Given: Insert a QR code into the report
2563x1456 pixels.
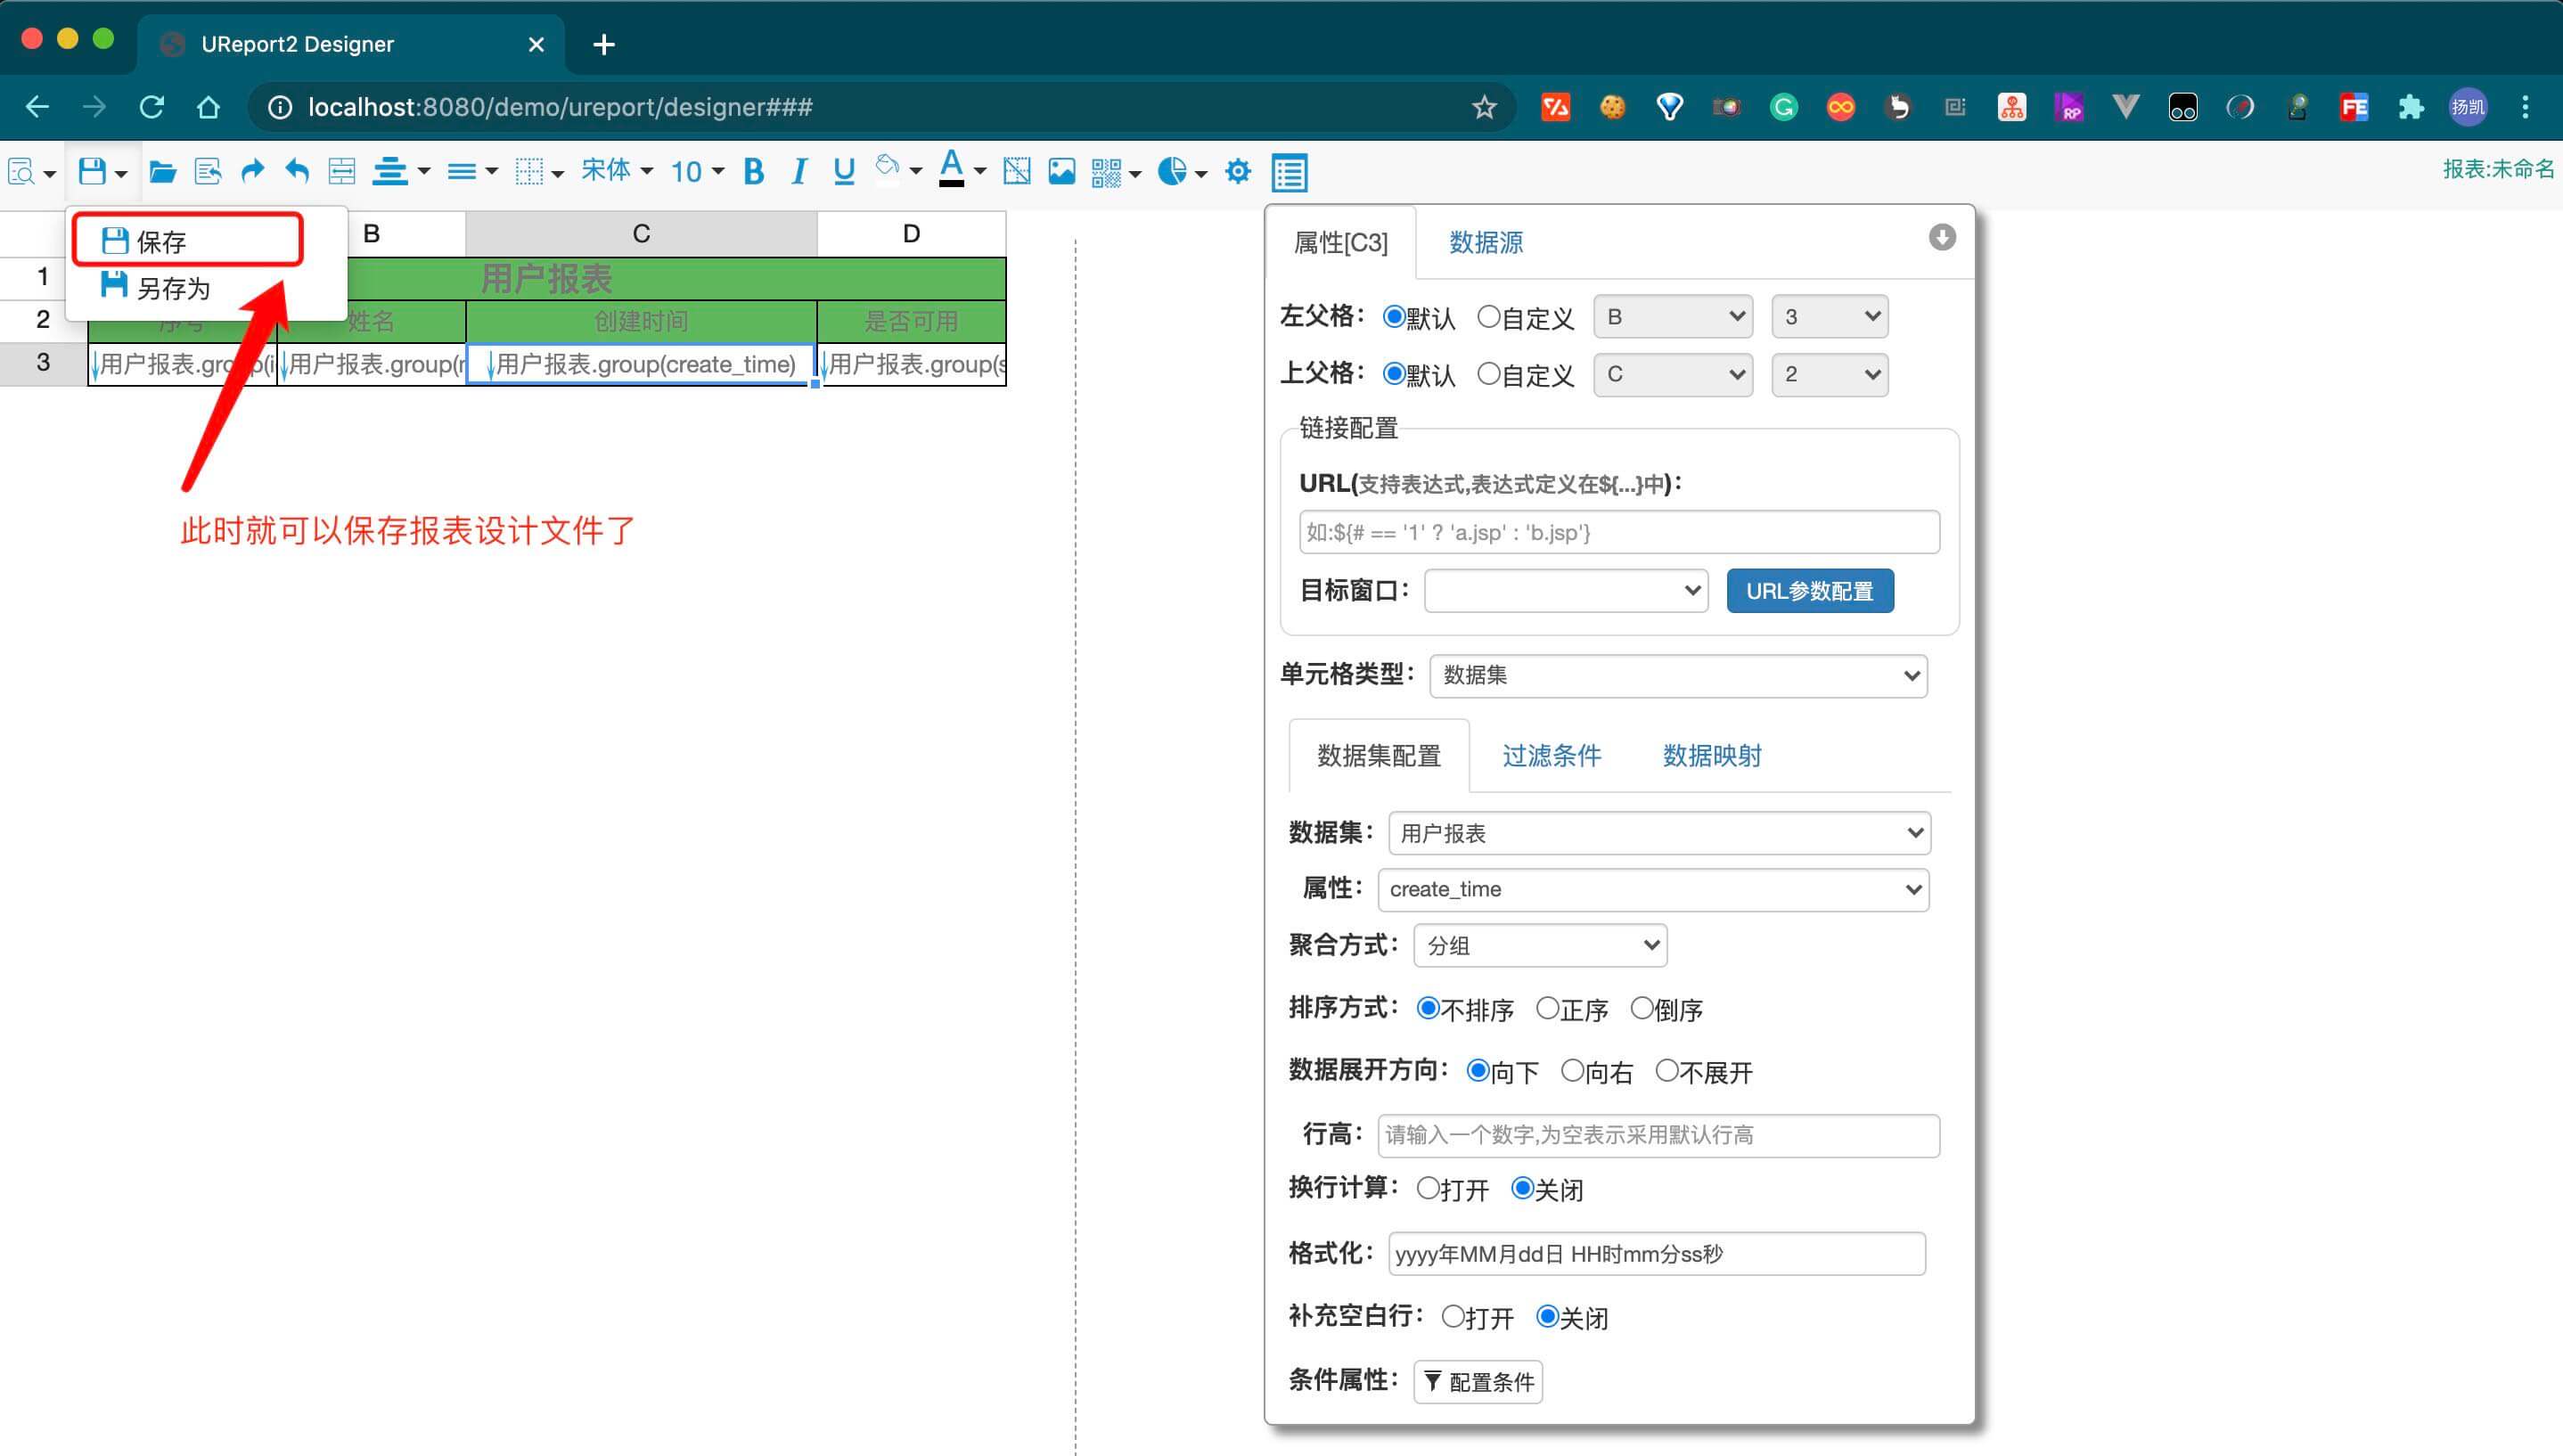Looking at the screenshot, I should (1106, 171).
